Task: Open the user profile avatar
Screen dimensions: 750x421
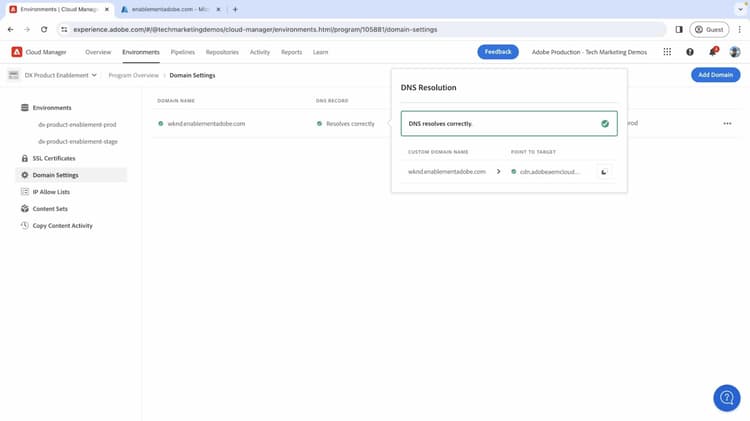Action: (735, 52)
